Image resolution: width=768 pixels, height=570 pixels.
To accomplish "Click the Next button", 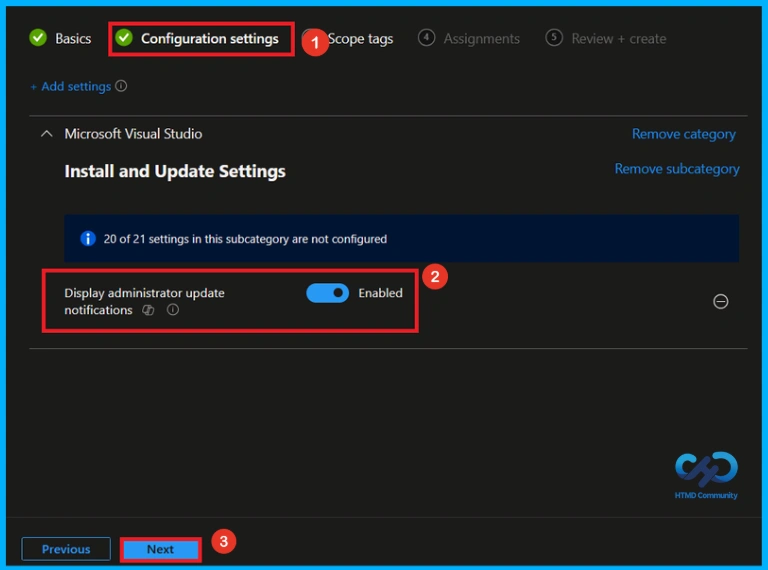I will [x=161, y=549].
